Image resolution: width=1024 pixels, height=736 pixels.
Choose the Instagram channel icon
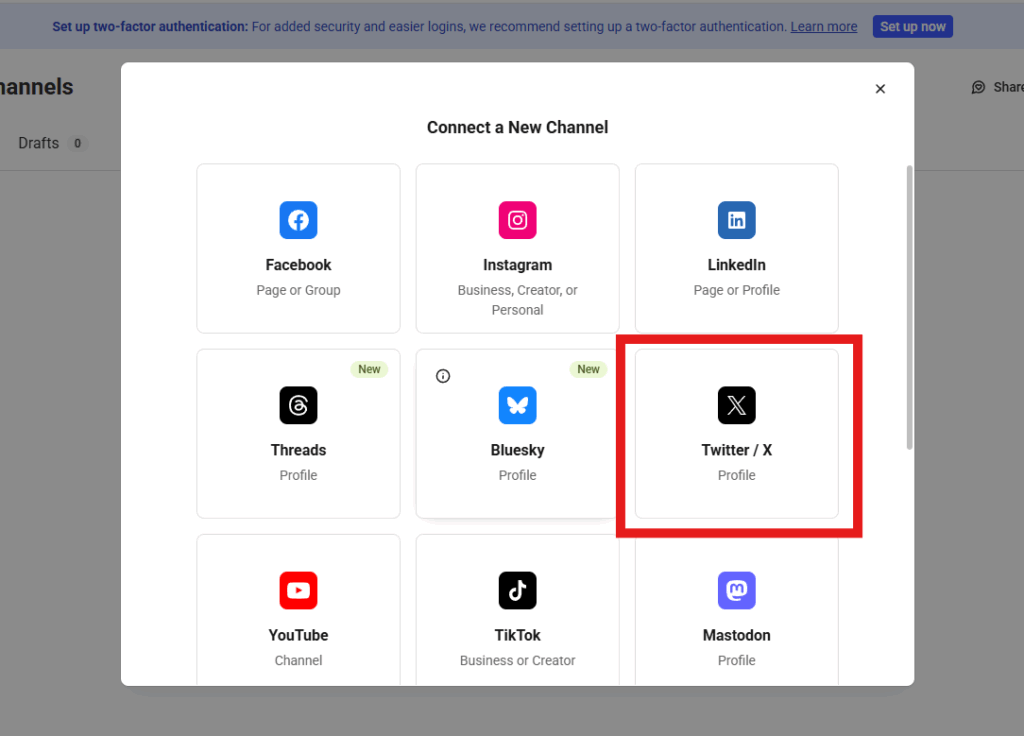click(517, 220)
